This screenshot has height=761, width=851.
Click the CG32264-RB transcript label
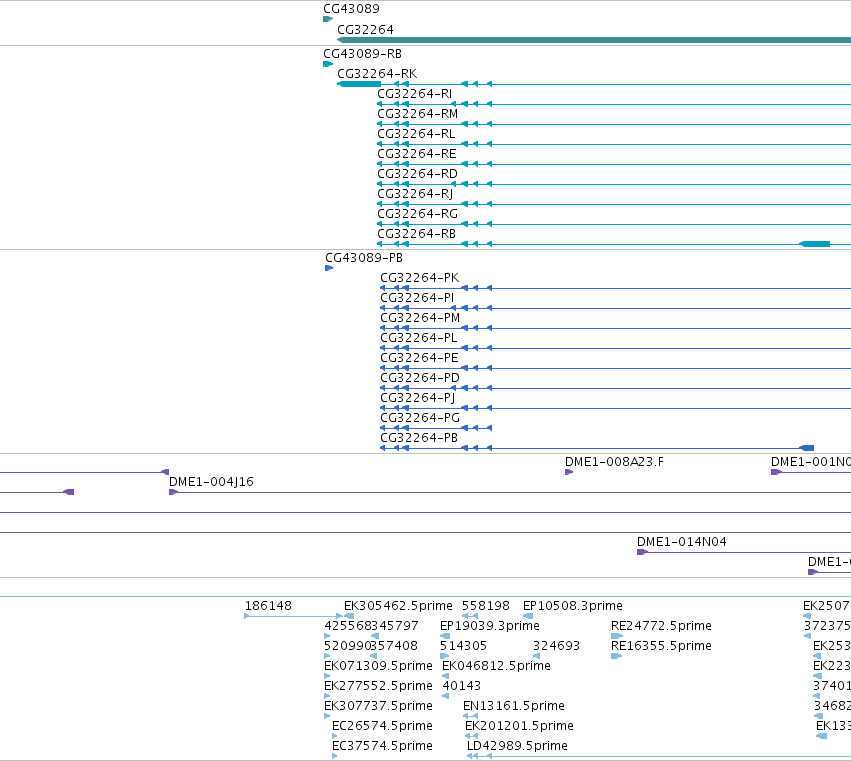[x=416, y=234]
